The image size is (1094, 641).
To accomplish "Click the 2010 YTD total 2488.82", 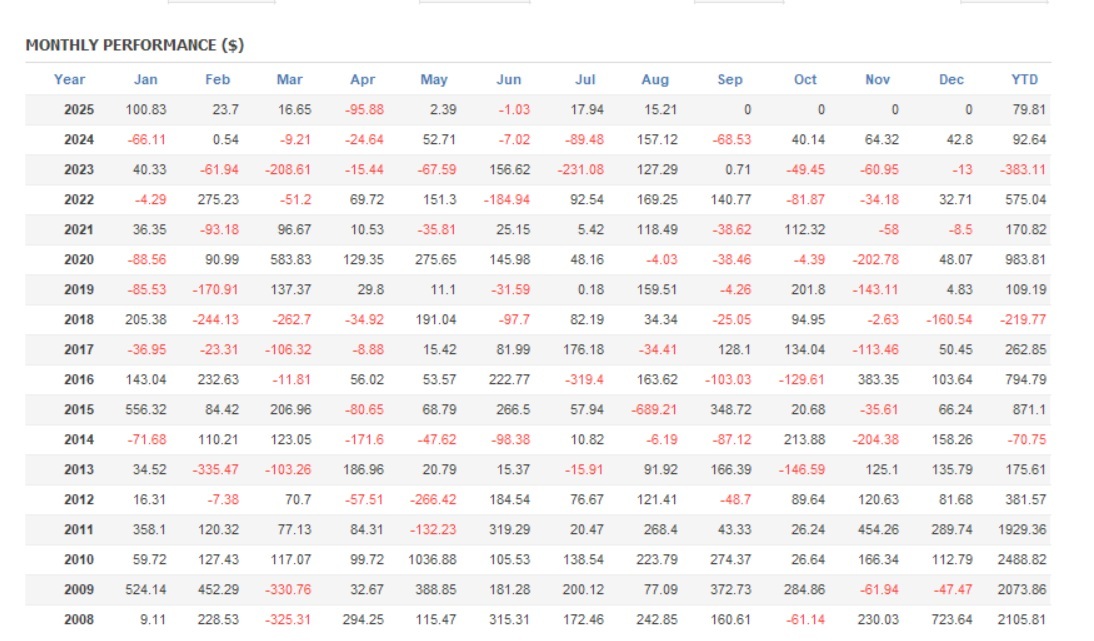I will pos(1021,560).
